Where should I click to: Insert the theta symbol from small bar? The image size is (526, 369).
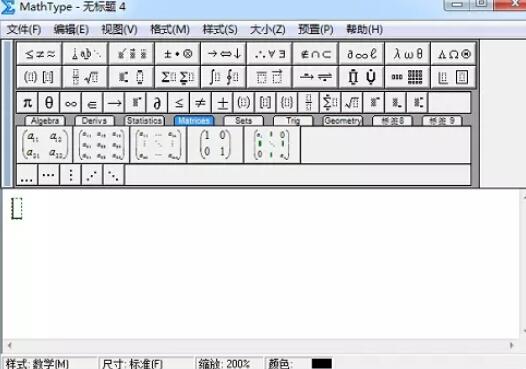point(49,103)
